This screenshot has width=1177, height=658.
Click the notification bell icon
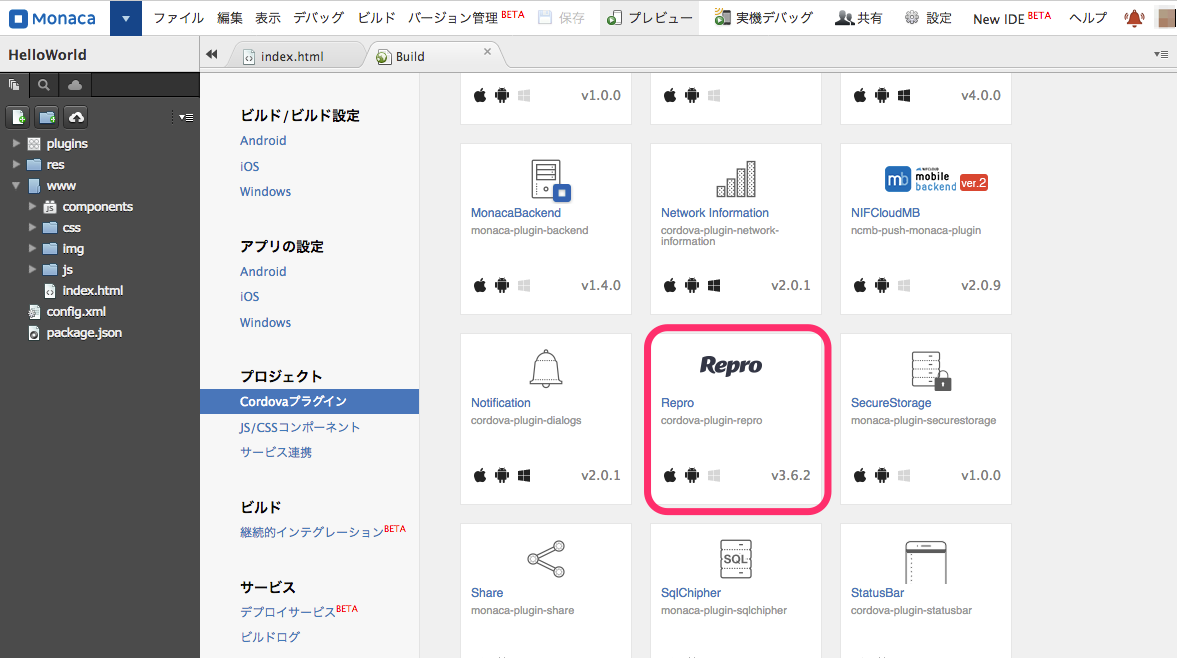pos(1134,18)
